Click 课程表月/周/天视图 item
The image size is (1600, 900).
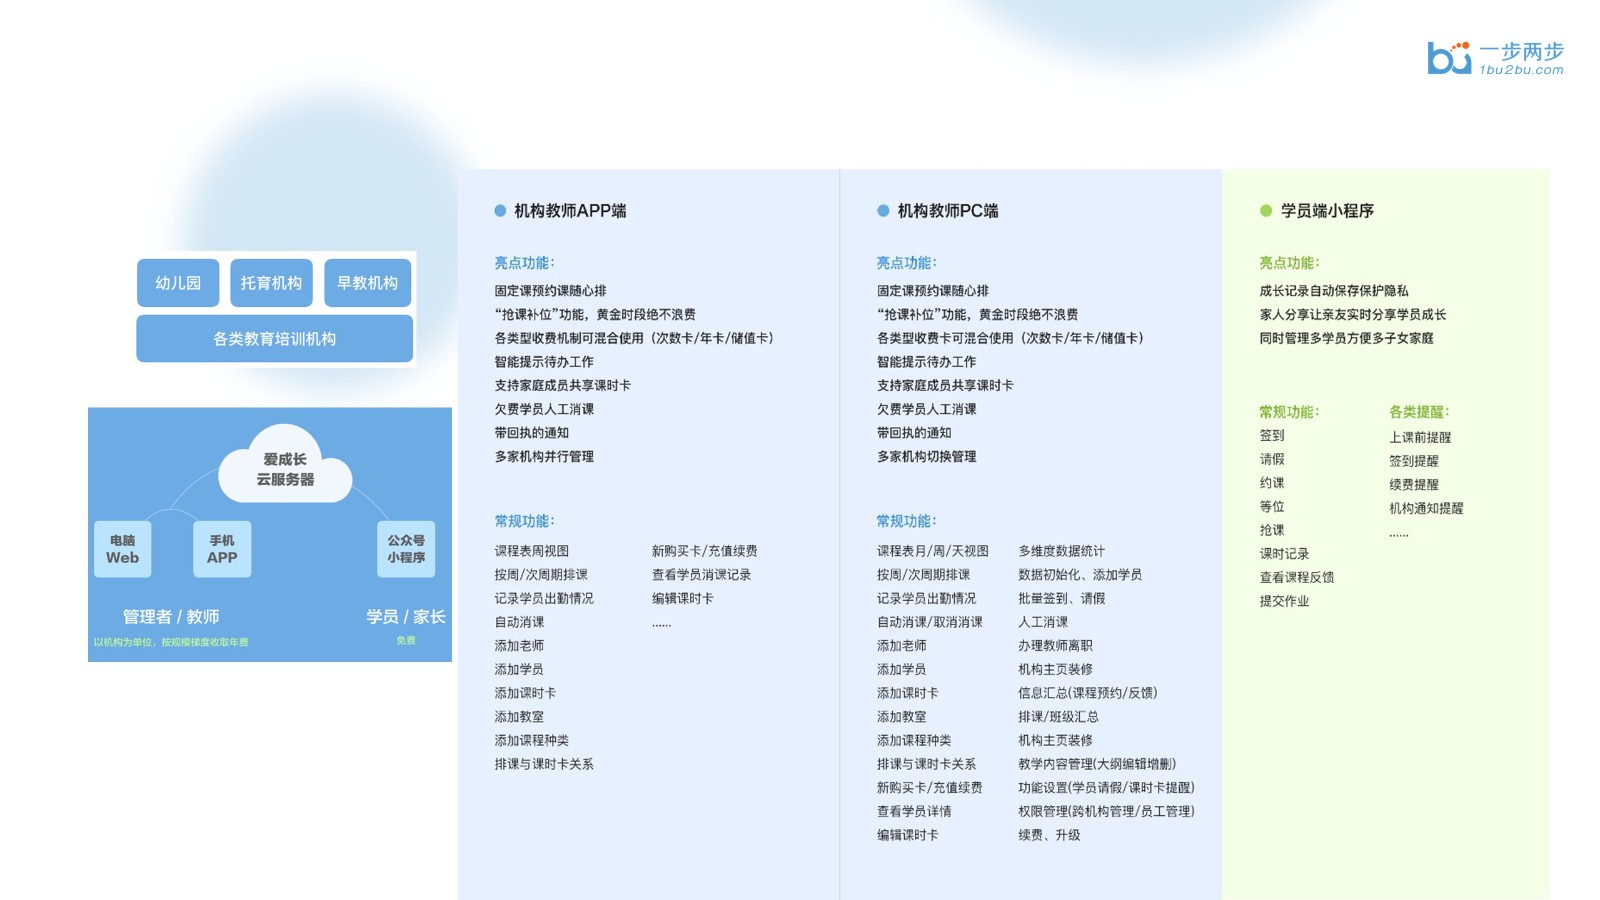933,551
